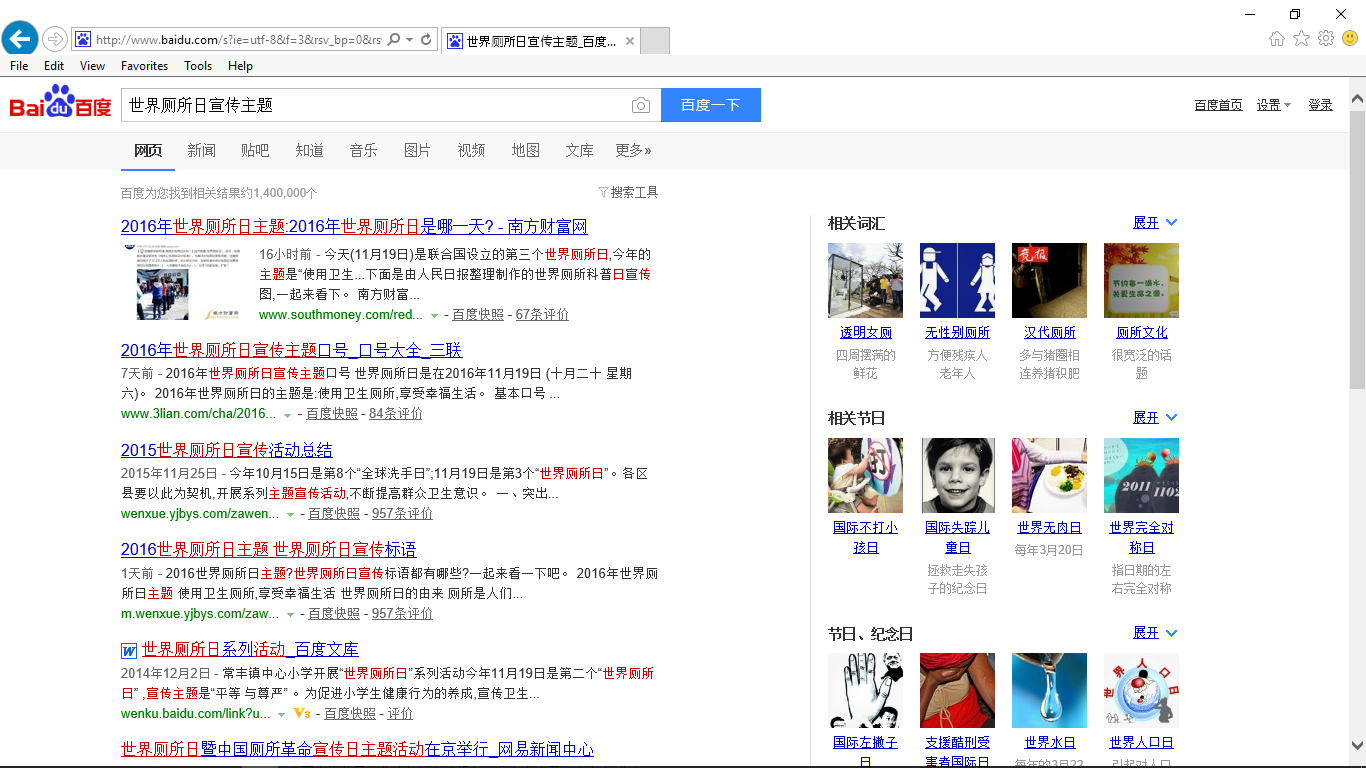
Task: Click the smiley feedback icon
Action: tap(1350, 39)
